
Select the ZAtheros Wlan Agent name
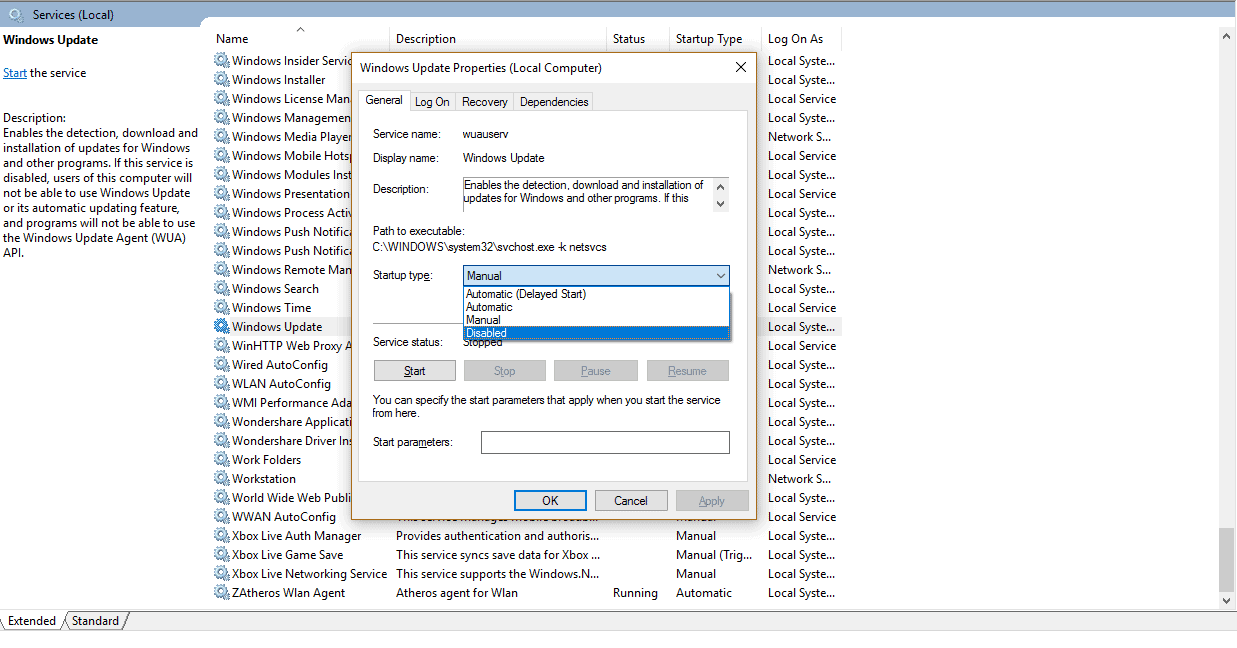288,593
